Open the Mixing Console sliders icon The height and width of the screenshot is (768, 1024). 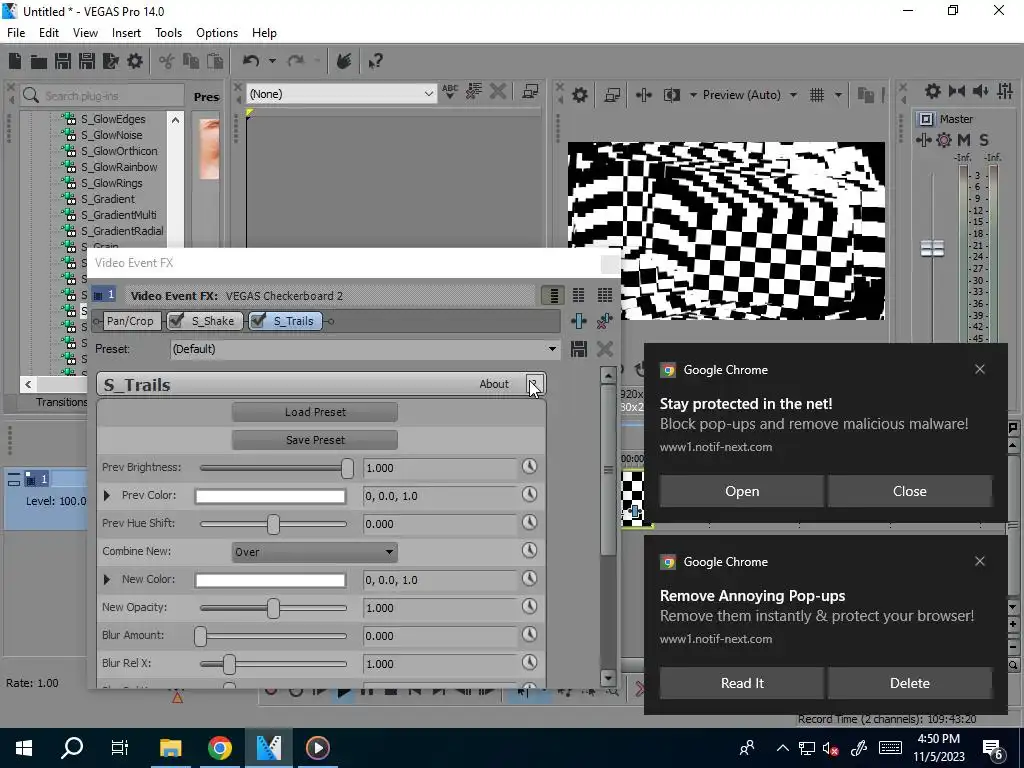tap(1005, 91)
